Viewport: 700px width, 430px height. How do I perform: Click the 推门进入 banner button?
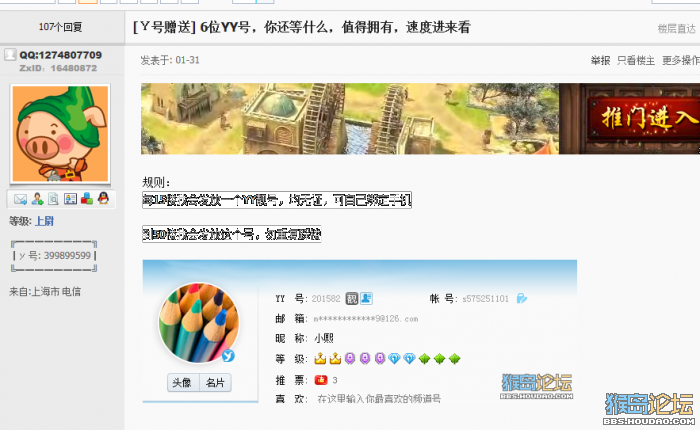(x=646, y=119)
